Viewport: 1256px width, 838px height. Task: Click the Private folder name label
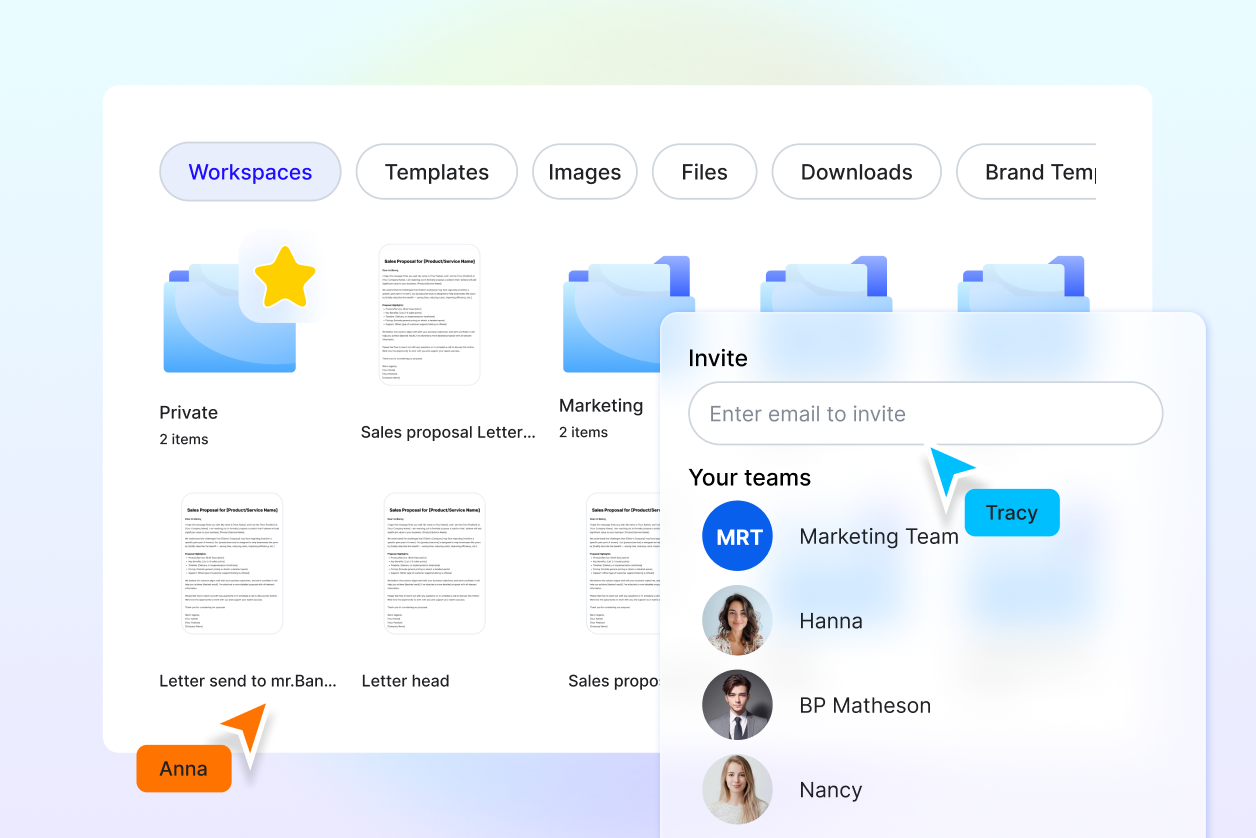189,413
